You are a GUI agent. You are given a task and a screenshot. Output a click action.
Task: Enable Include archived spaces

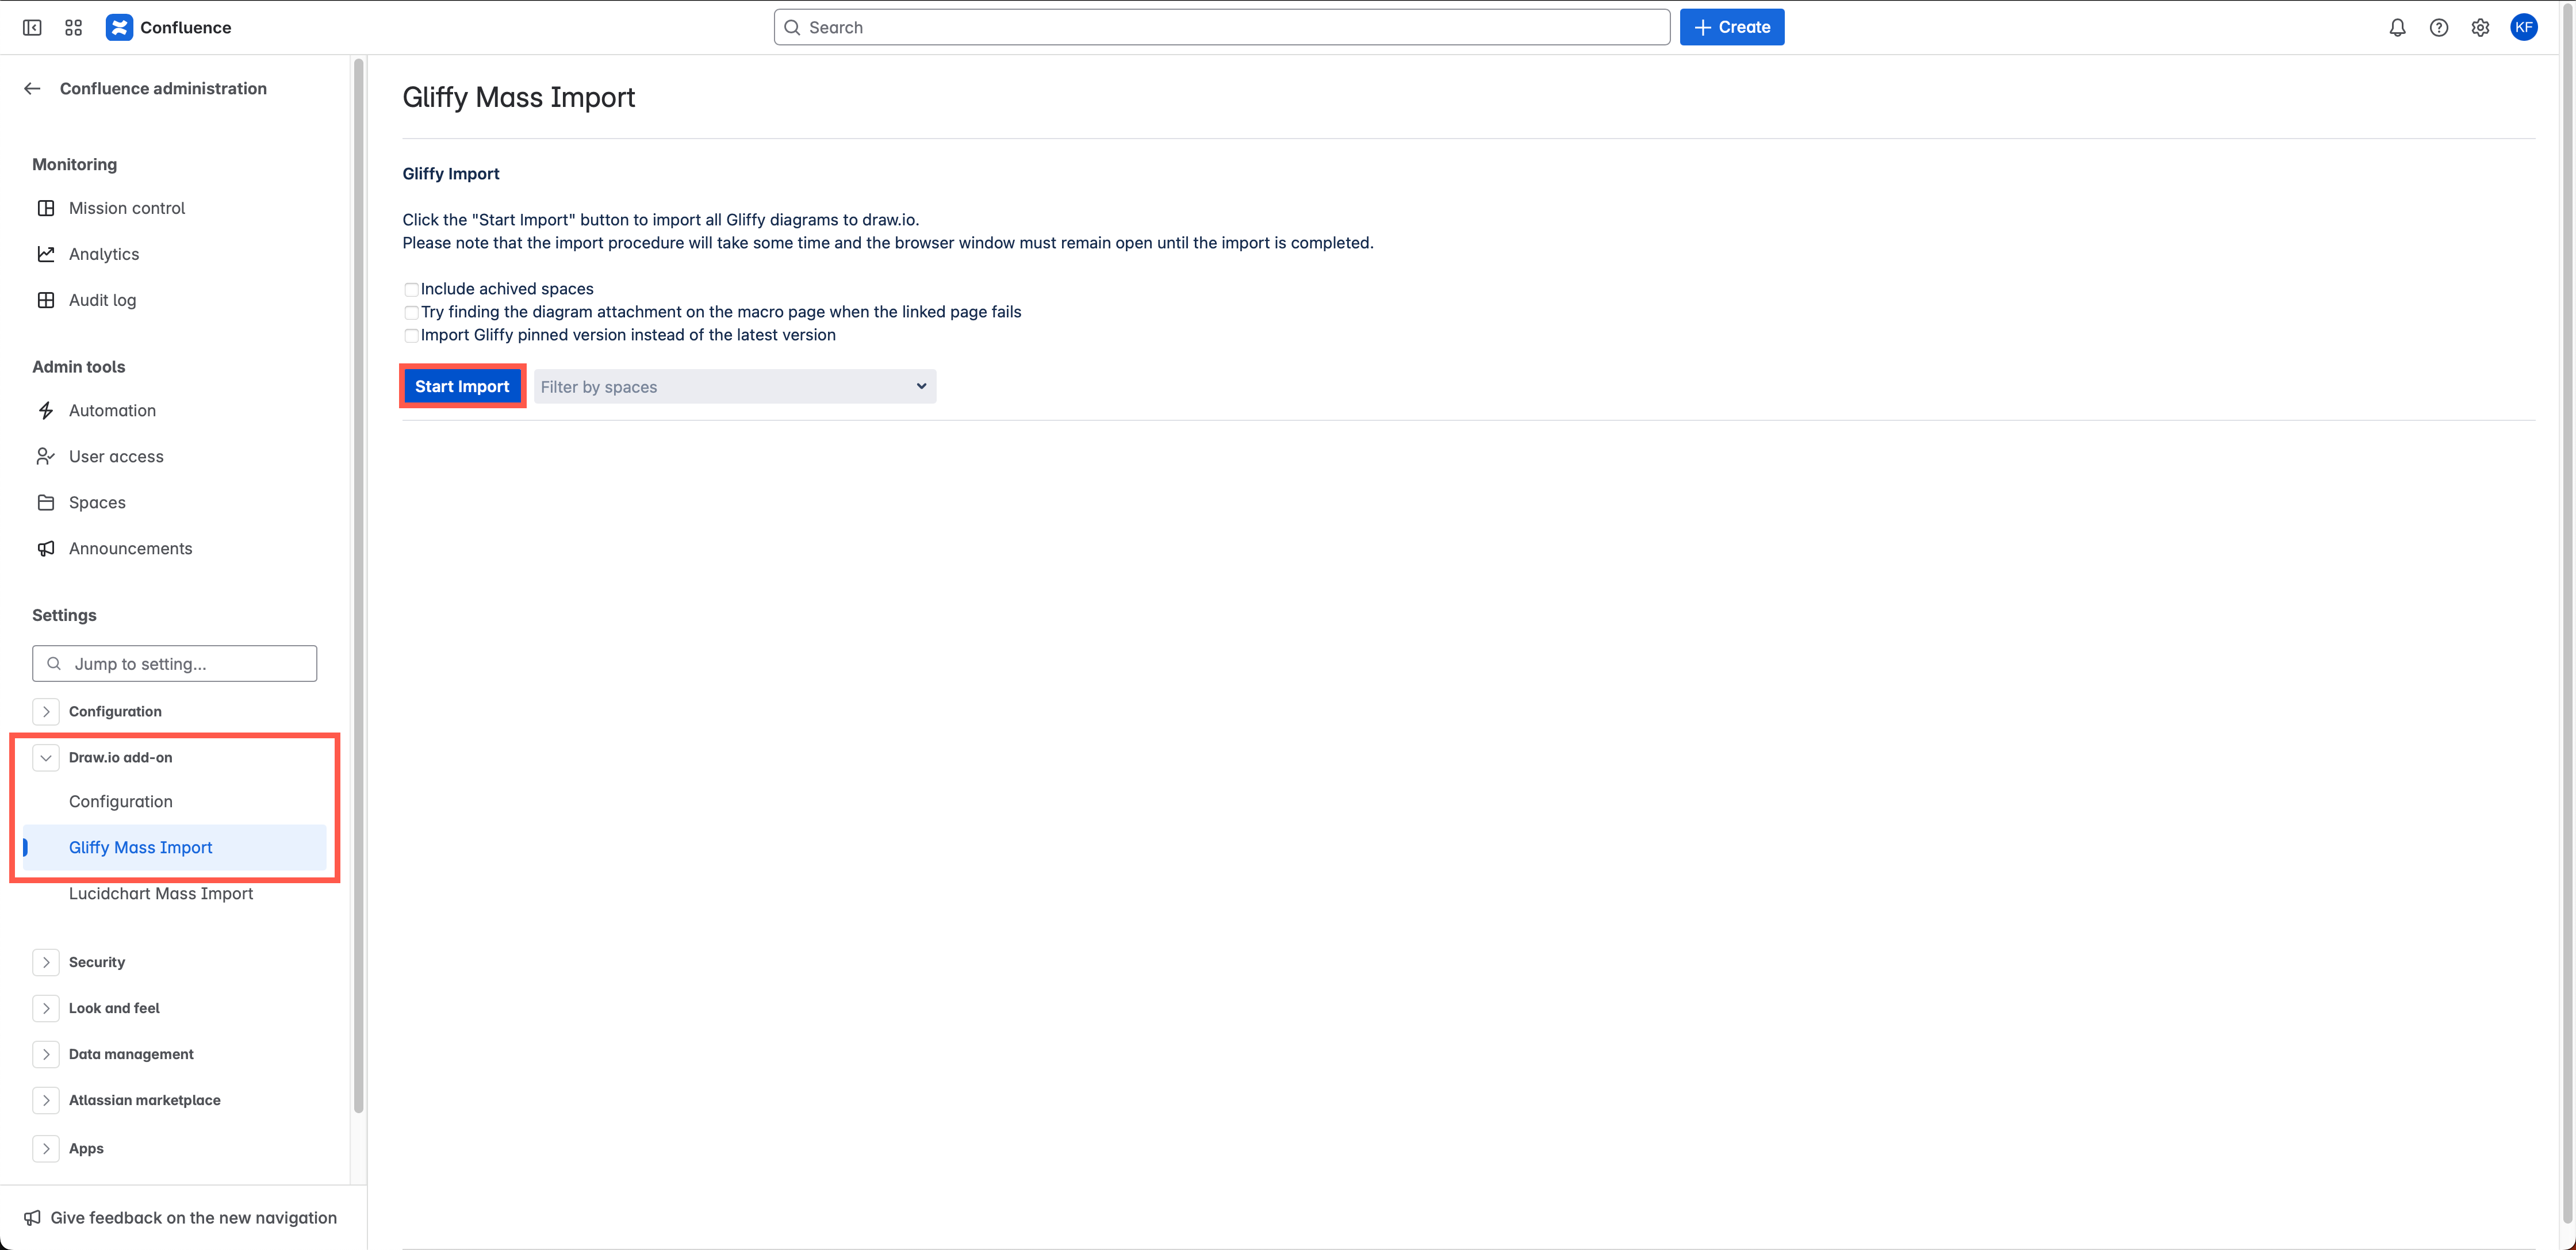pyautogui.click(x=411, y=289)
